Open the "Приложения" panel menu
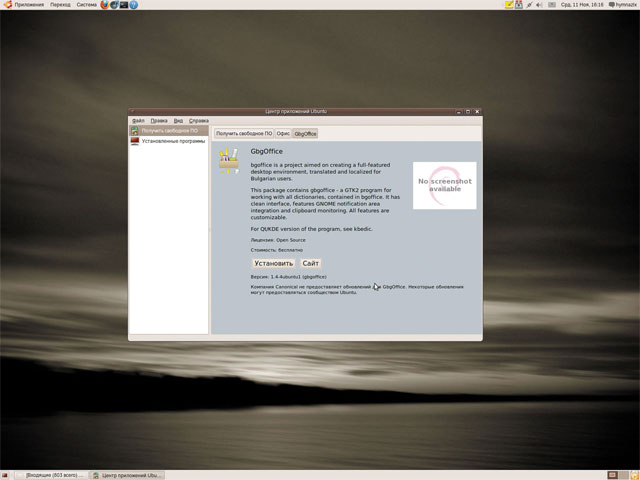The height and width of the screenshot is (480, 640). pyautogui.click(x=29, y=5)
